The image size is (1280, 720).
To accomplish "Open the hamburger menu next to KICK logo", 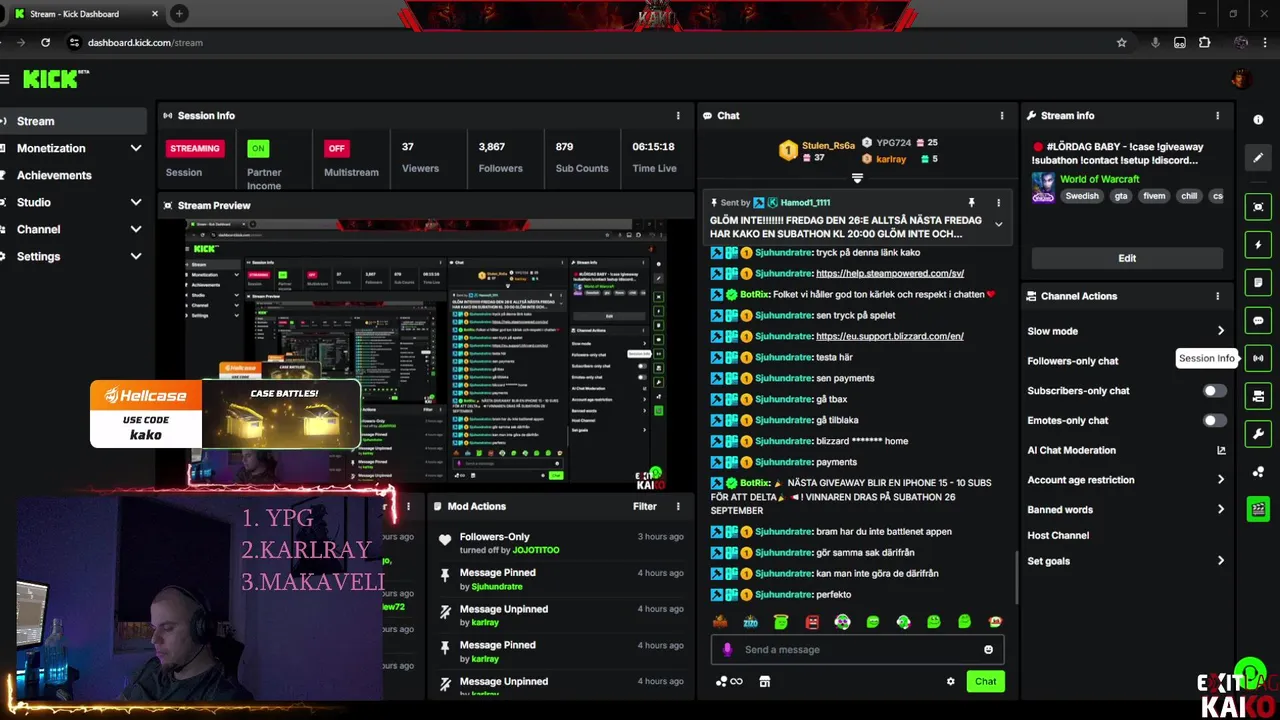I will (5, 79).
